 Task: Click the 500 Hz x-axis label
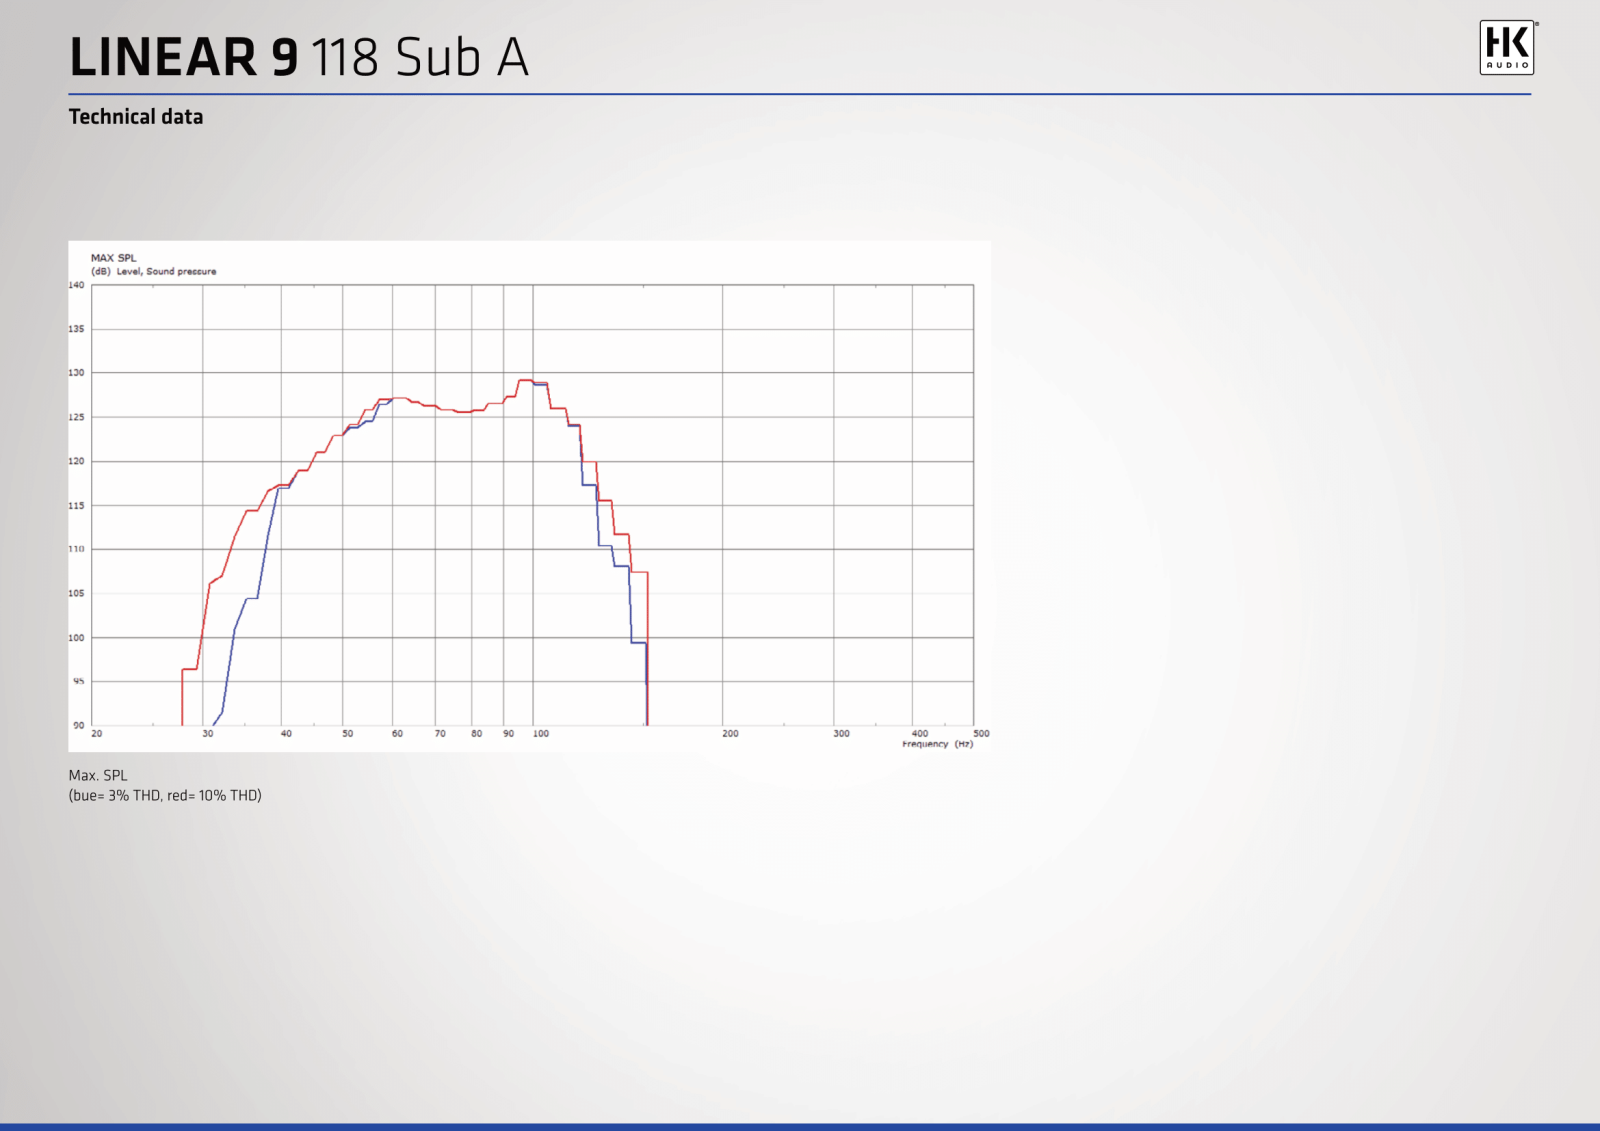point(982,734)
